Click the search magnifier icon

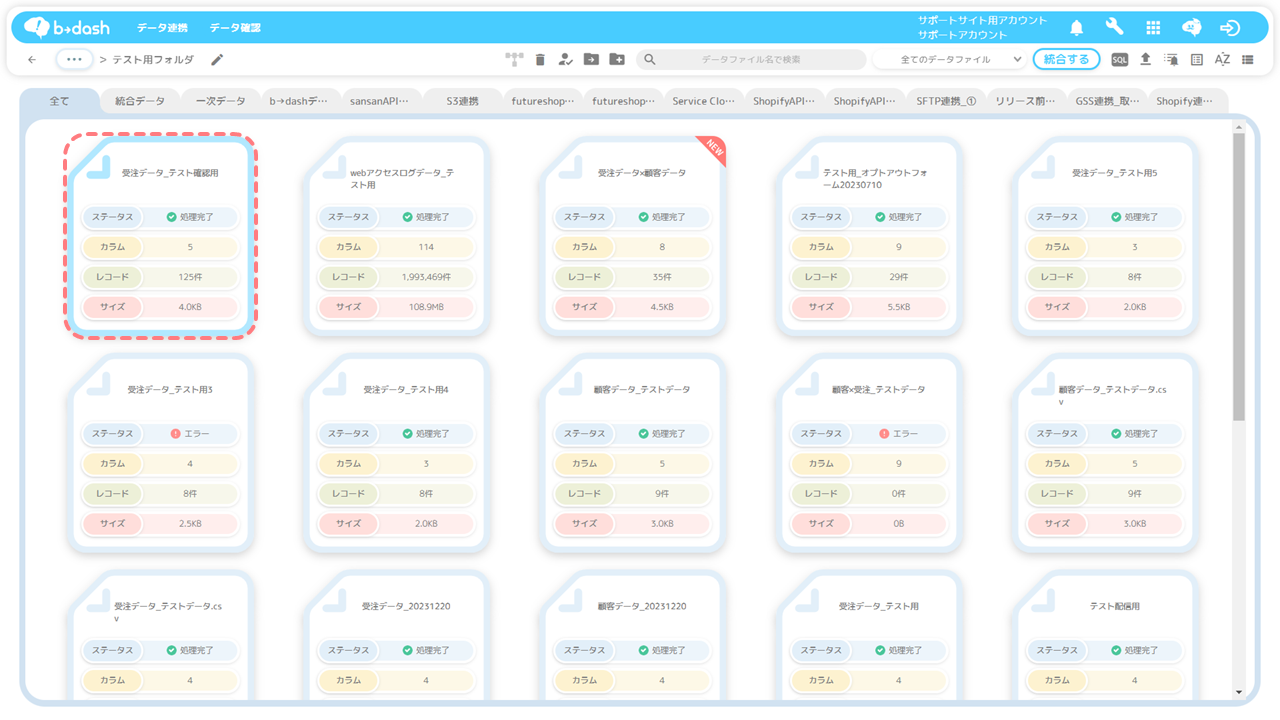coord(649,60)
